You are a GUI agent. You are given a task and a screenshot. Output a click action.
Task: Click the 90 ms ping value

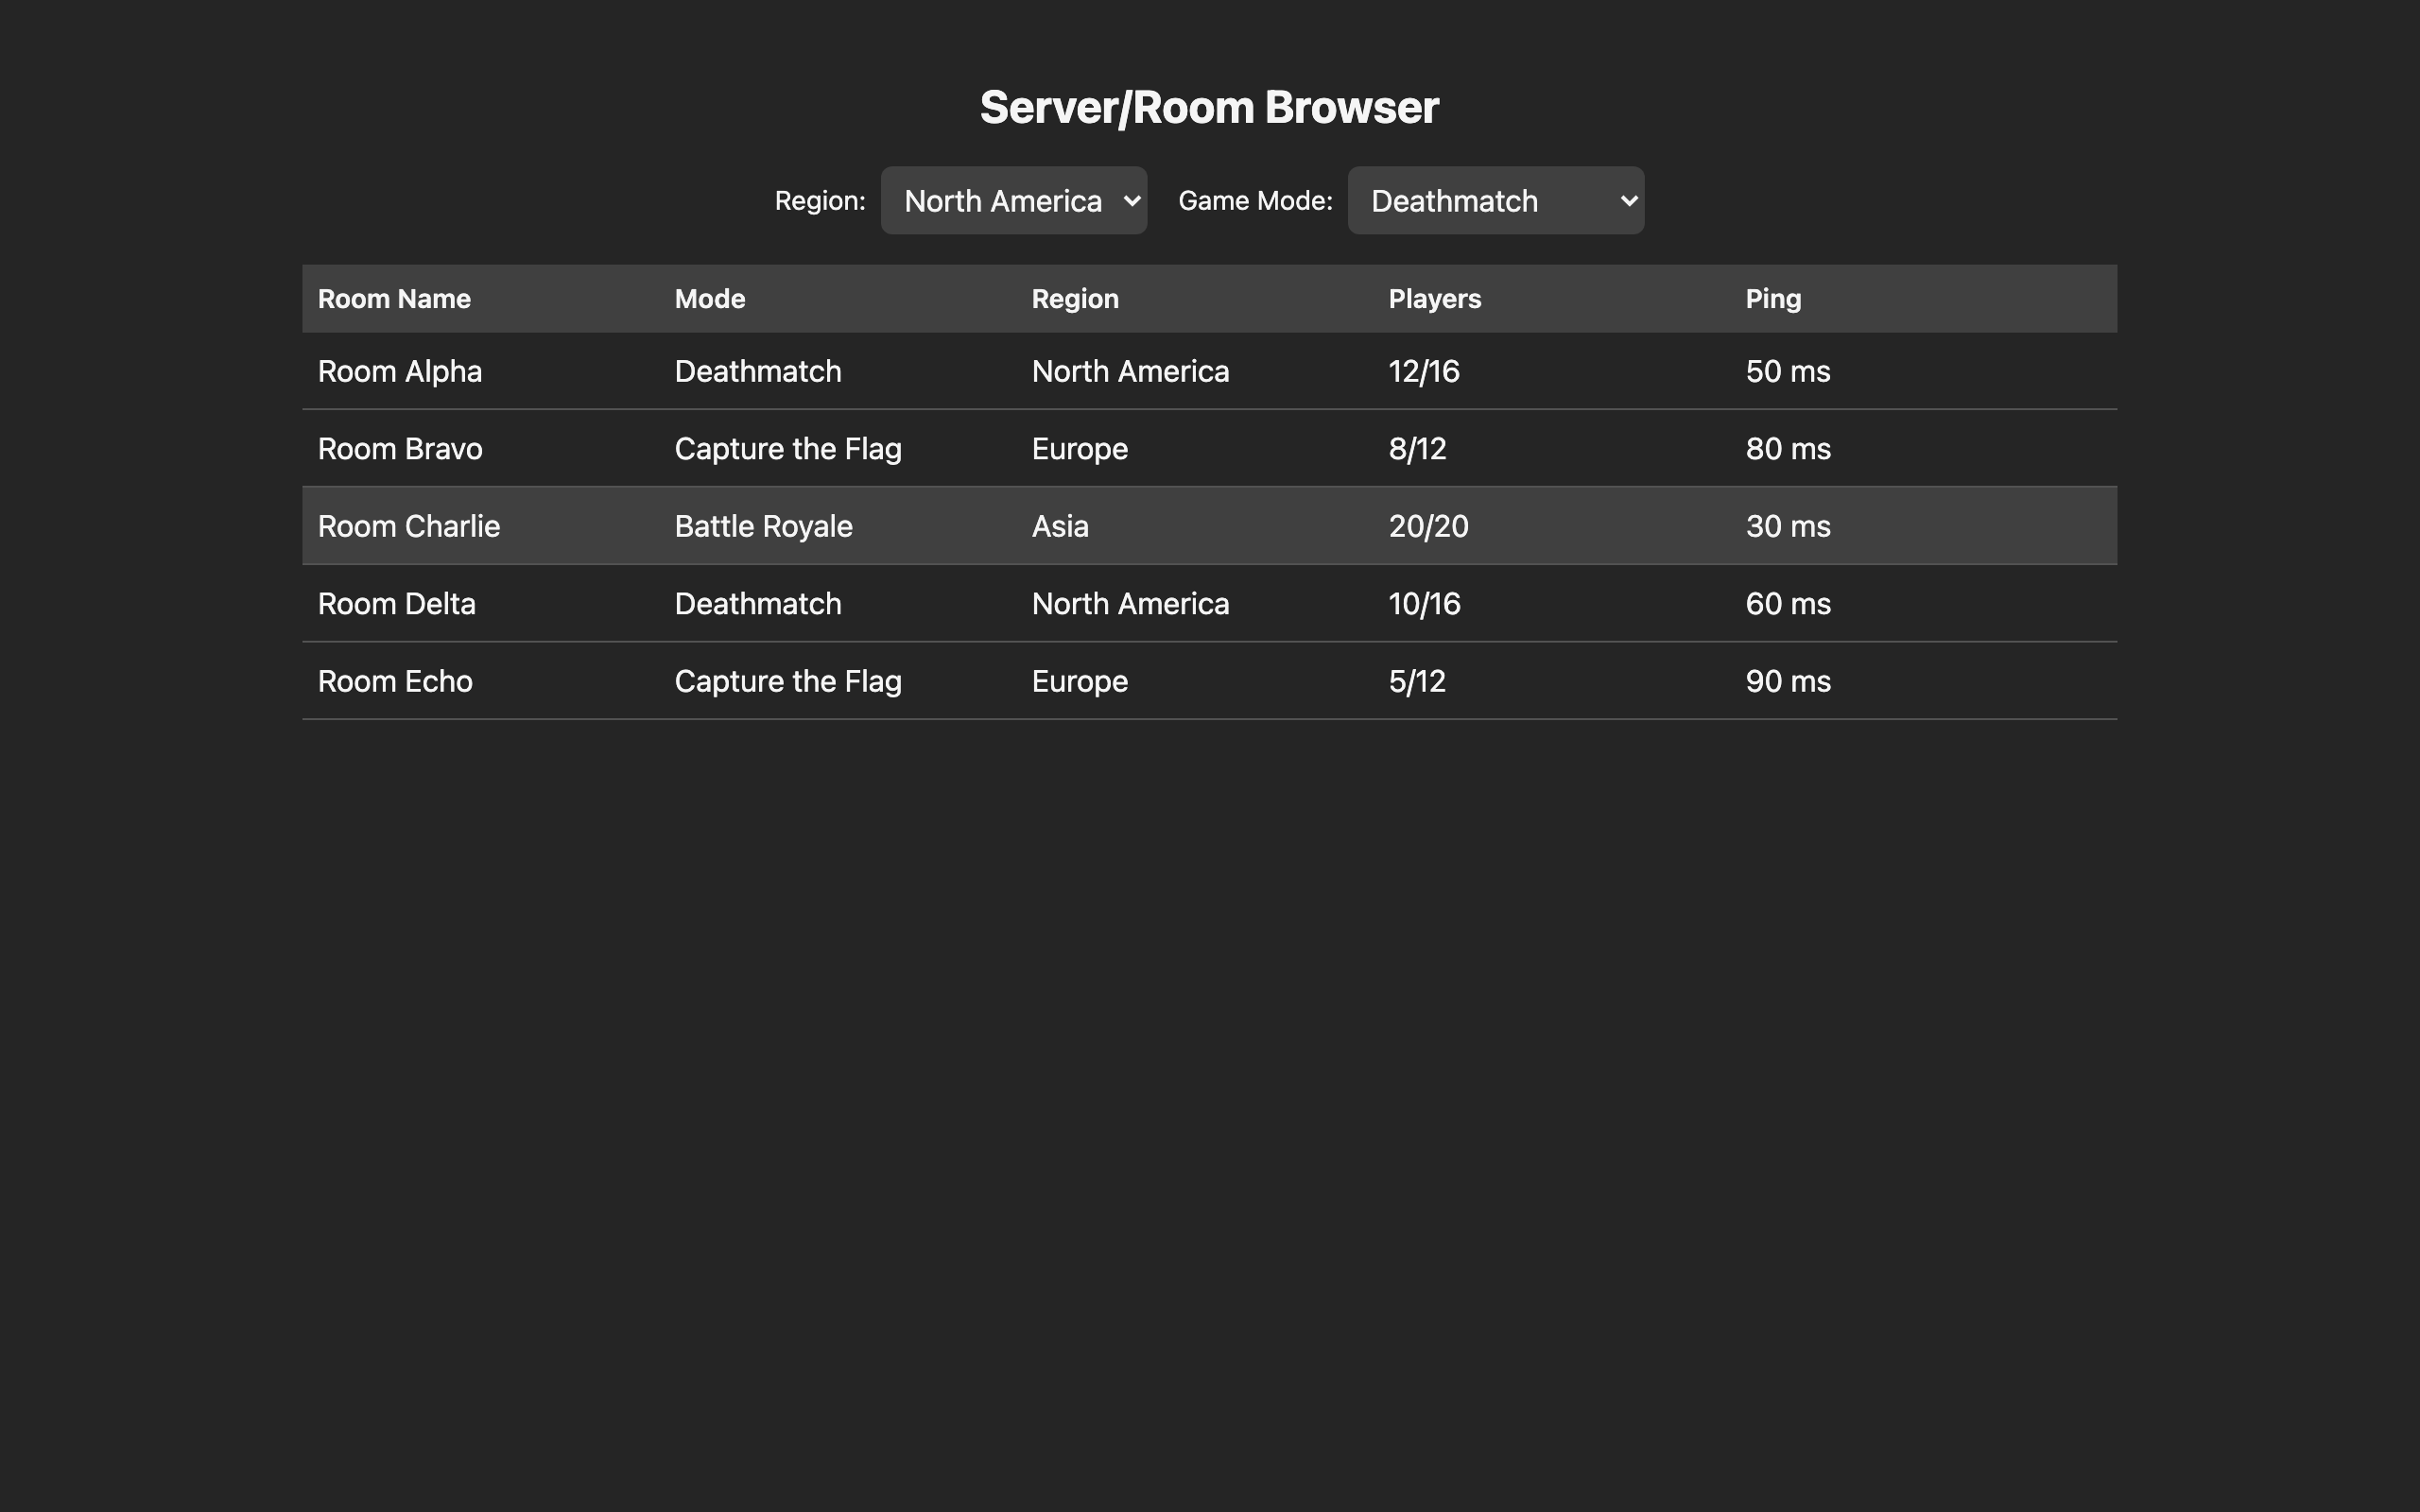1788,682
